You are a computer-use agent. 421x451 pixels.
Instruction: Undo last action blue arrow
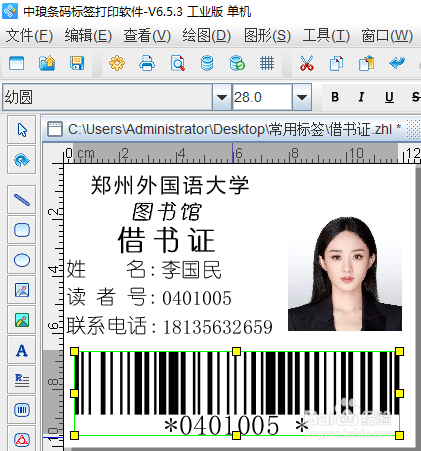point(397,63)
